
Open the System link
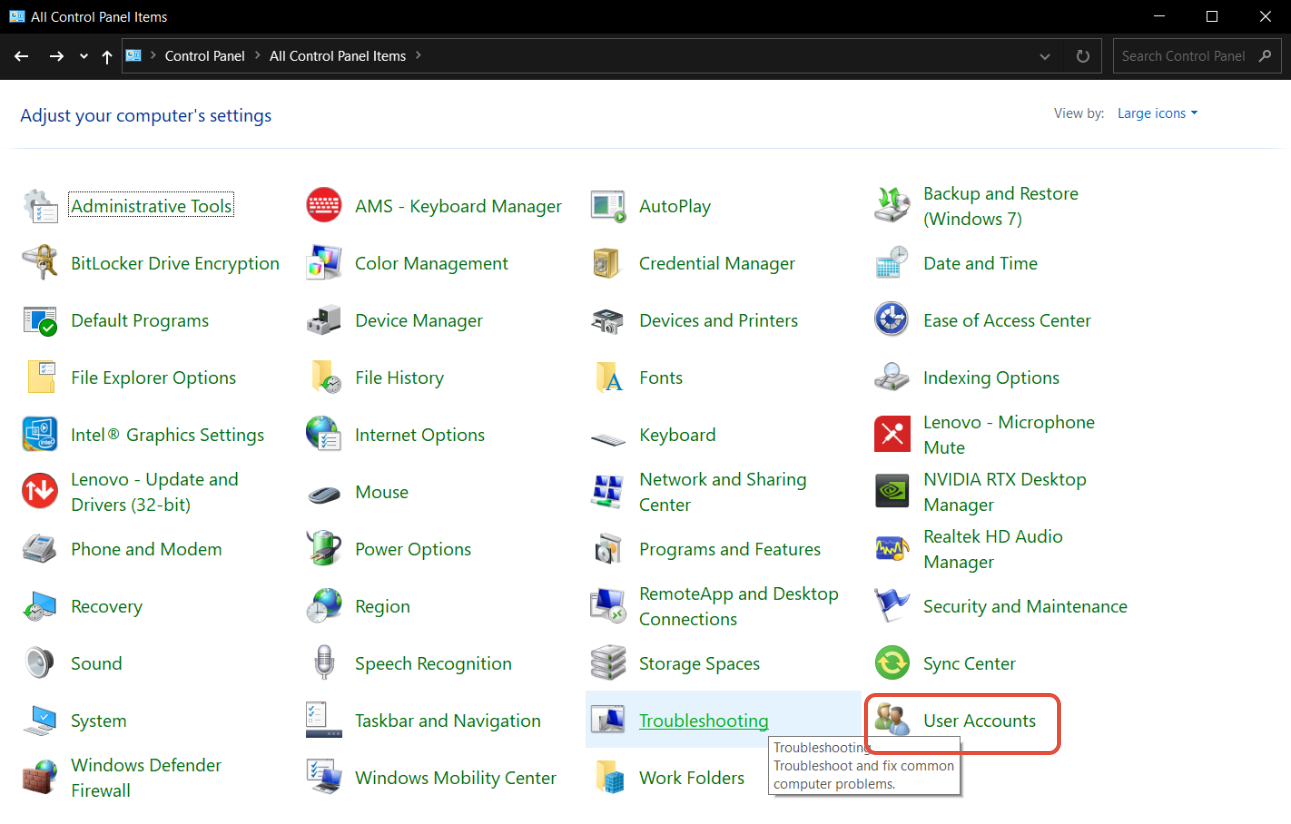pos(99,720)
